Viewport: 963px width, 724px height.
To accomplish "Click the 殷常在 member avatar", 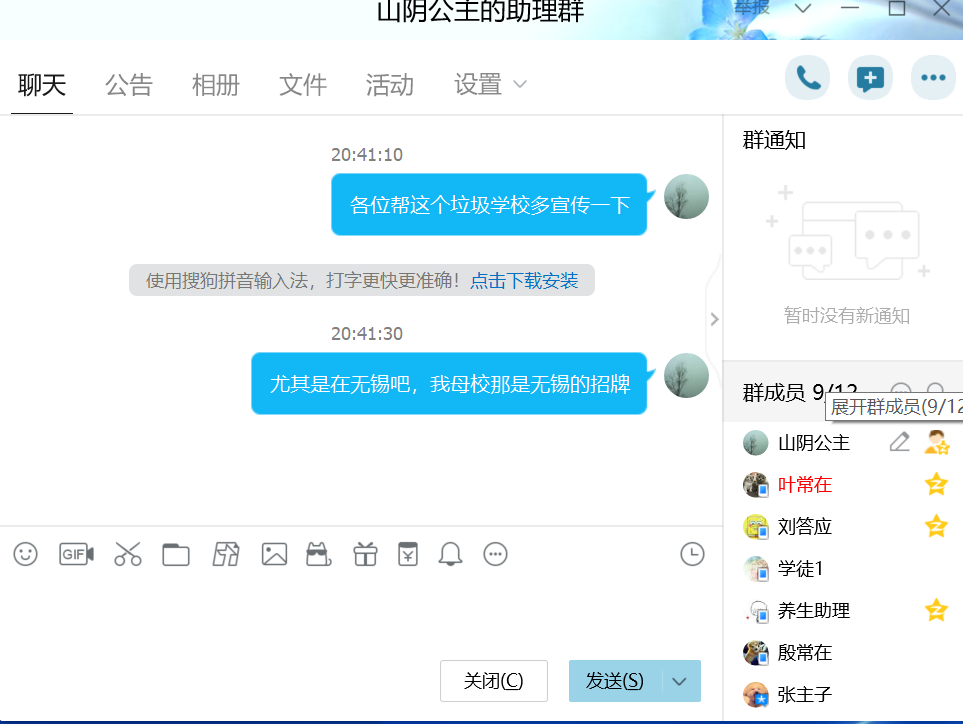I will [x=755, y=652].
